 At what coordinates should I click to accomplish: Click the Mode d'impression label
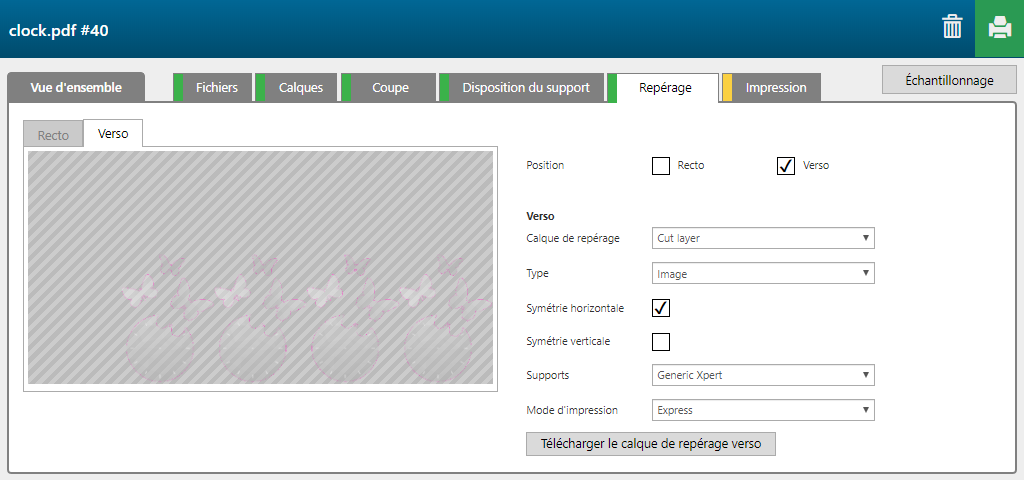[x=572, y=410]
